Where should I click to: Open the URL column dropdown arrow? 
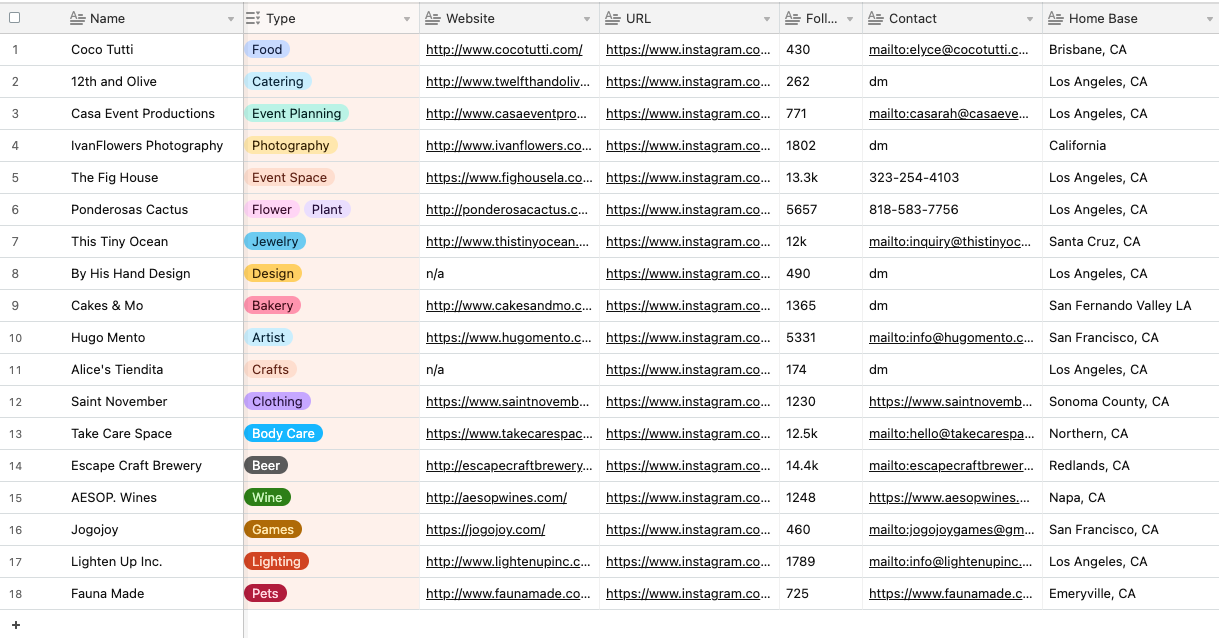pos(767,19)
